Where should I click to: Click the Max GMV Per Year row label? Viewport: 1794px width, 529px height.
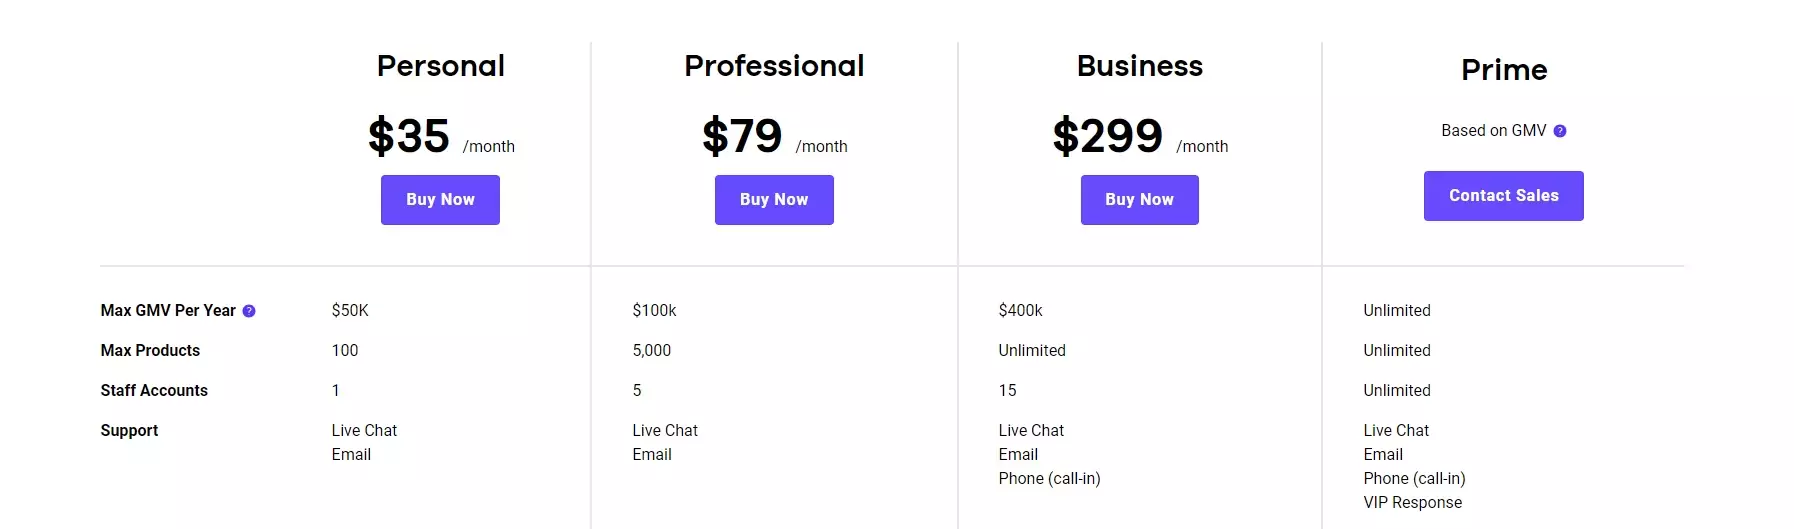pyautogui.click(x=168, y=311)
